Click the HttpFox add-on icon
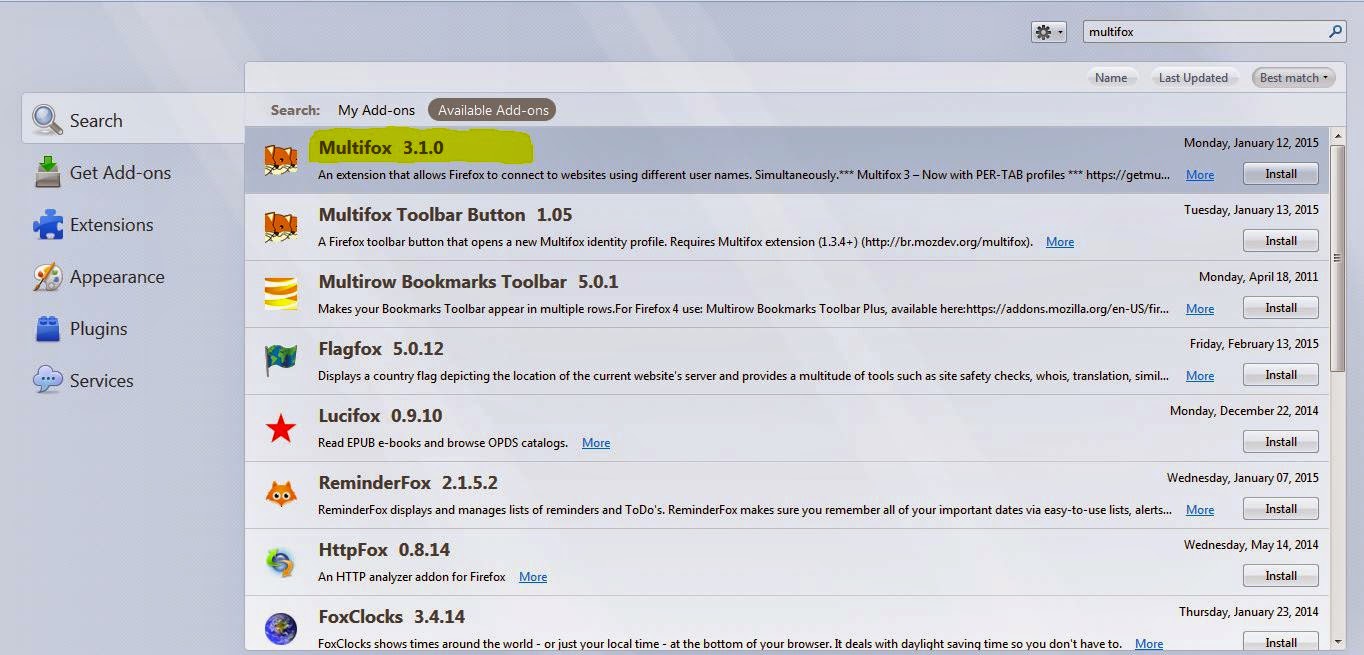The image size is (1364, 655). (281, 562)
